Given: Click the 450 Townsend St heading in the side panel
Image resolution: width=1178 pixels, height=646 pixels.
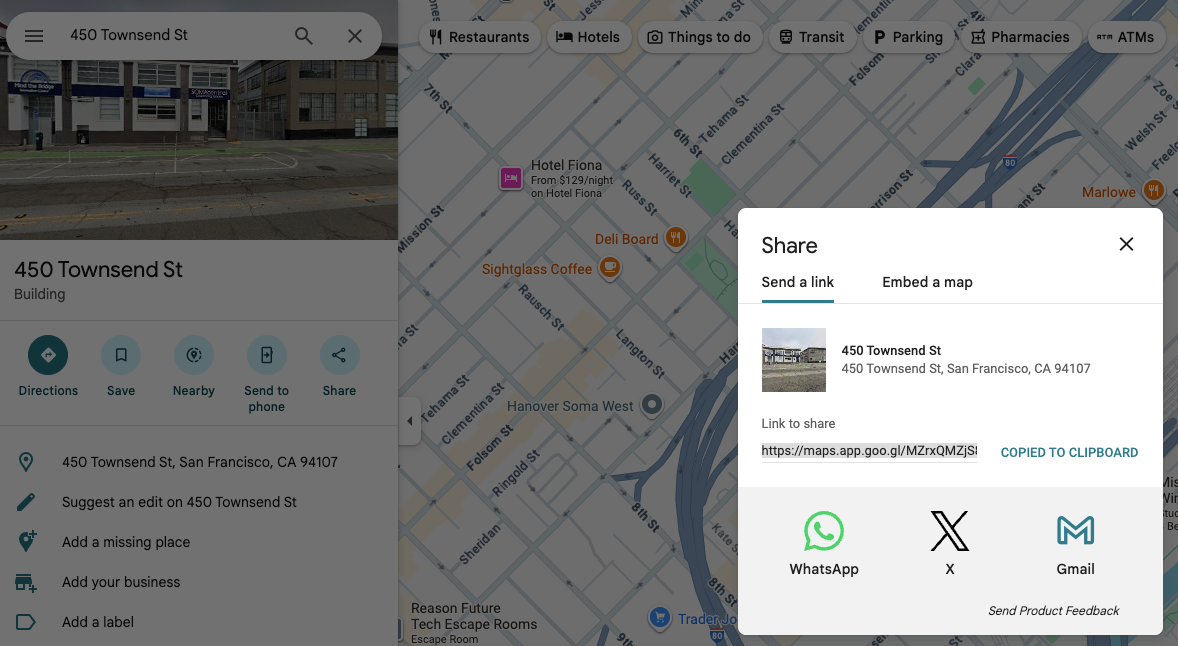Looking at the screenshot, I should click(98, 270).
